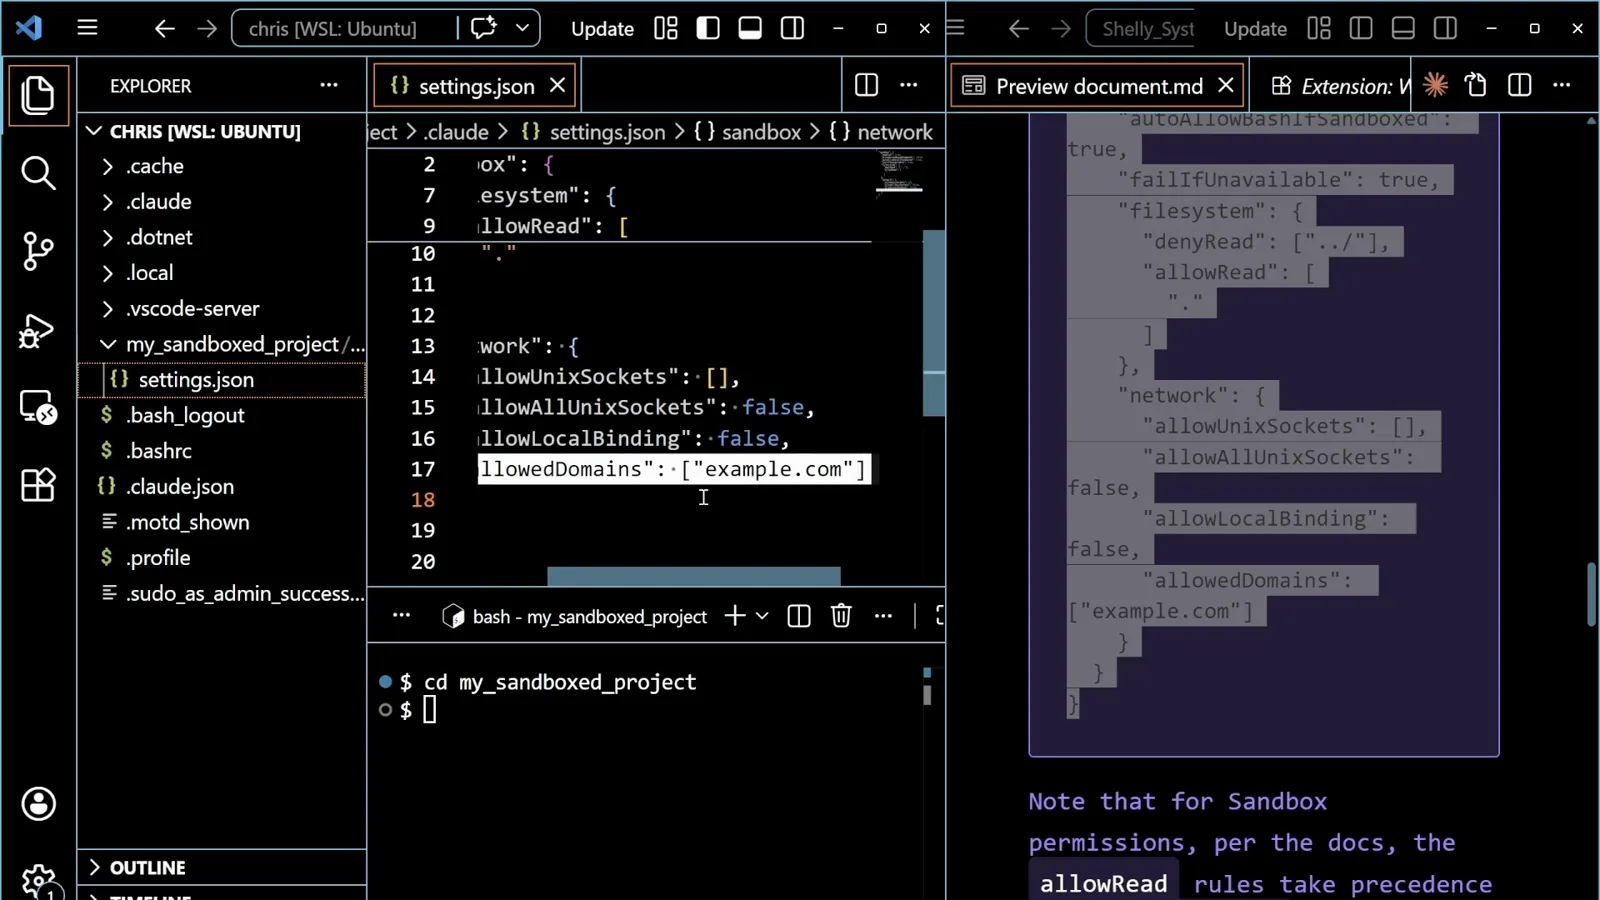
Task: Kill terminal with trash icon
Action: (x=841, y=616)
